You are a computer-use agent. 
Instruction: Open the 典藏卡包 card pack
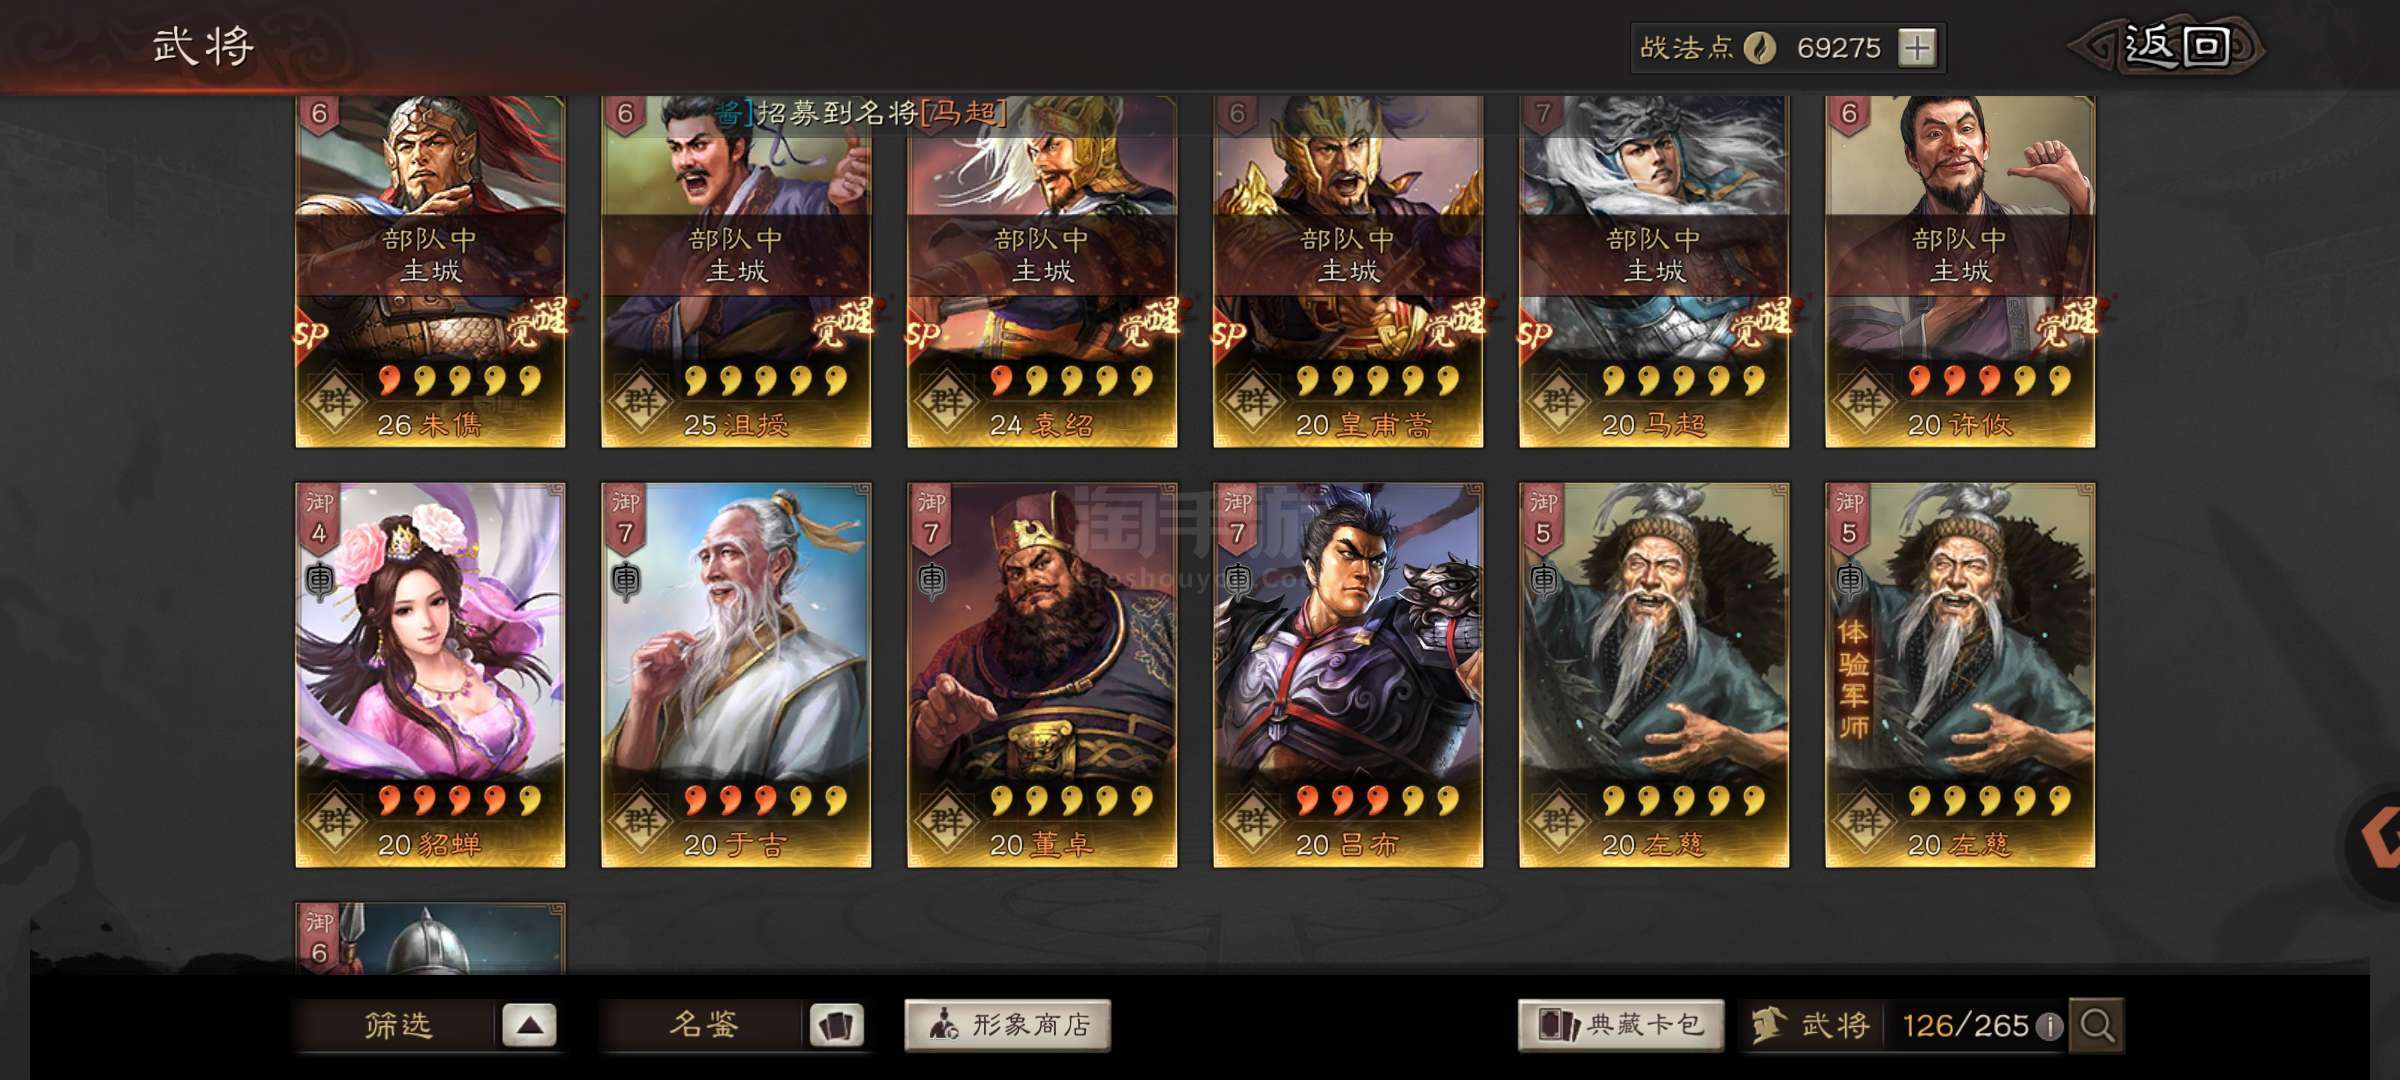point(1621,1025)
